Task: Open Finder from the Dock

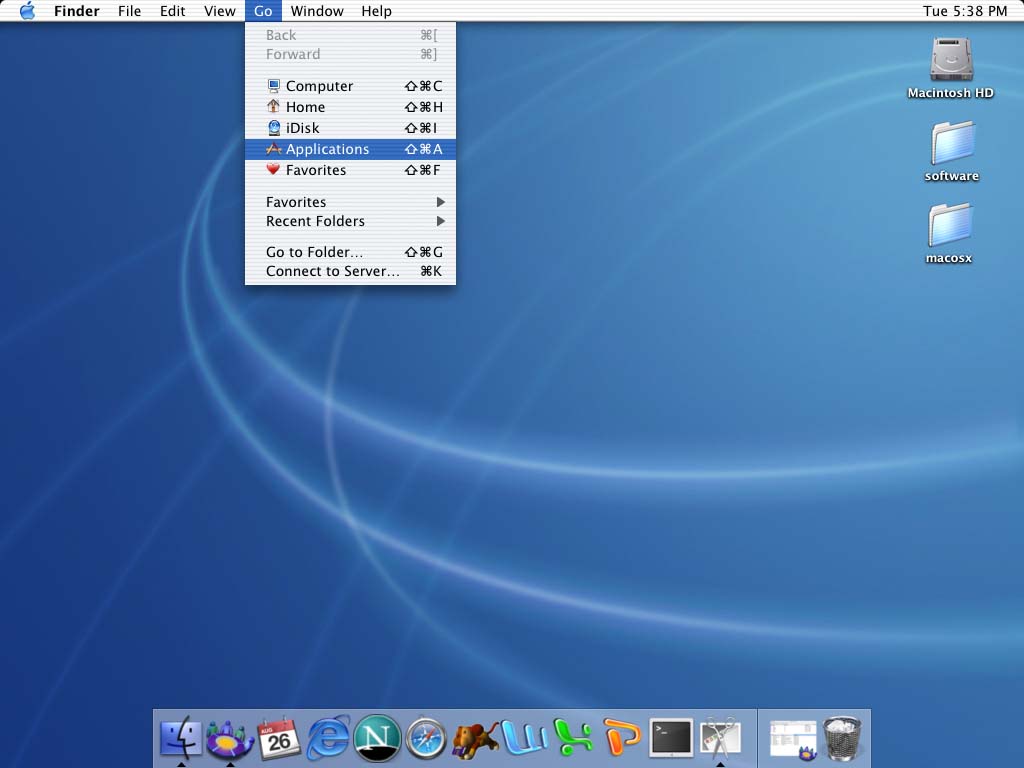Action: pyautogui.click(x=181, y=739)
